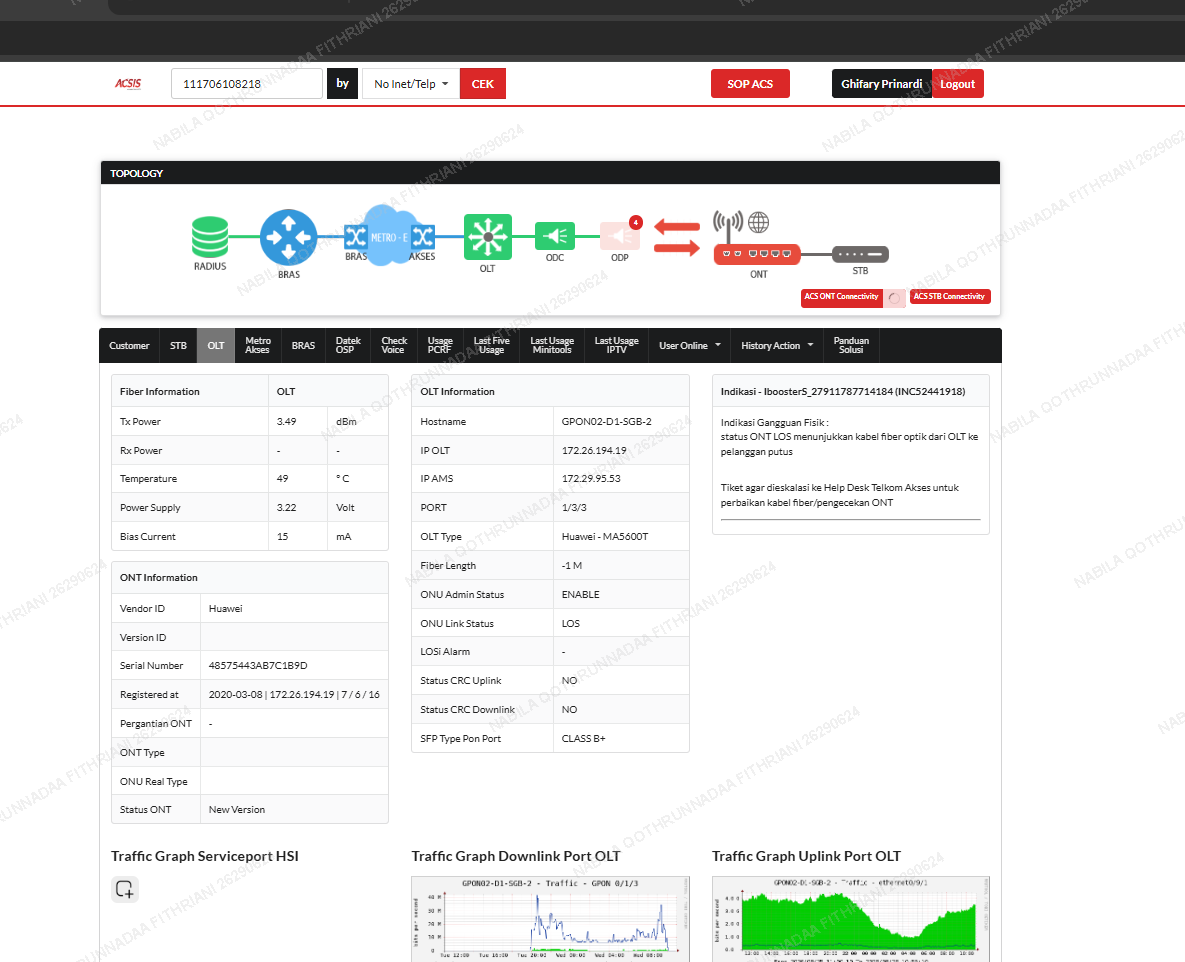Click the by label button
This screenshot has height=962, width=1185.
point(342,84)
